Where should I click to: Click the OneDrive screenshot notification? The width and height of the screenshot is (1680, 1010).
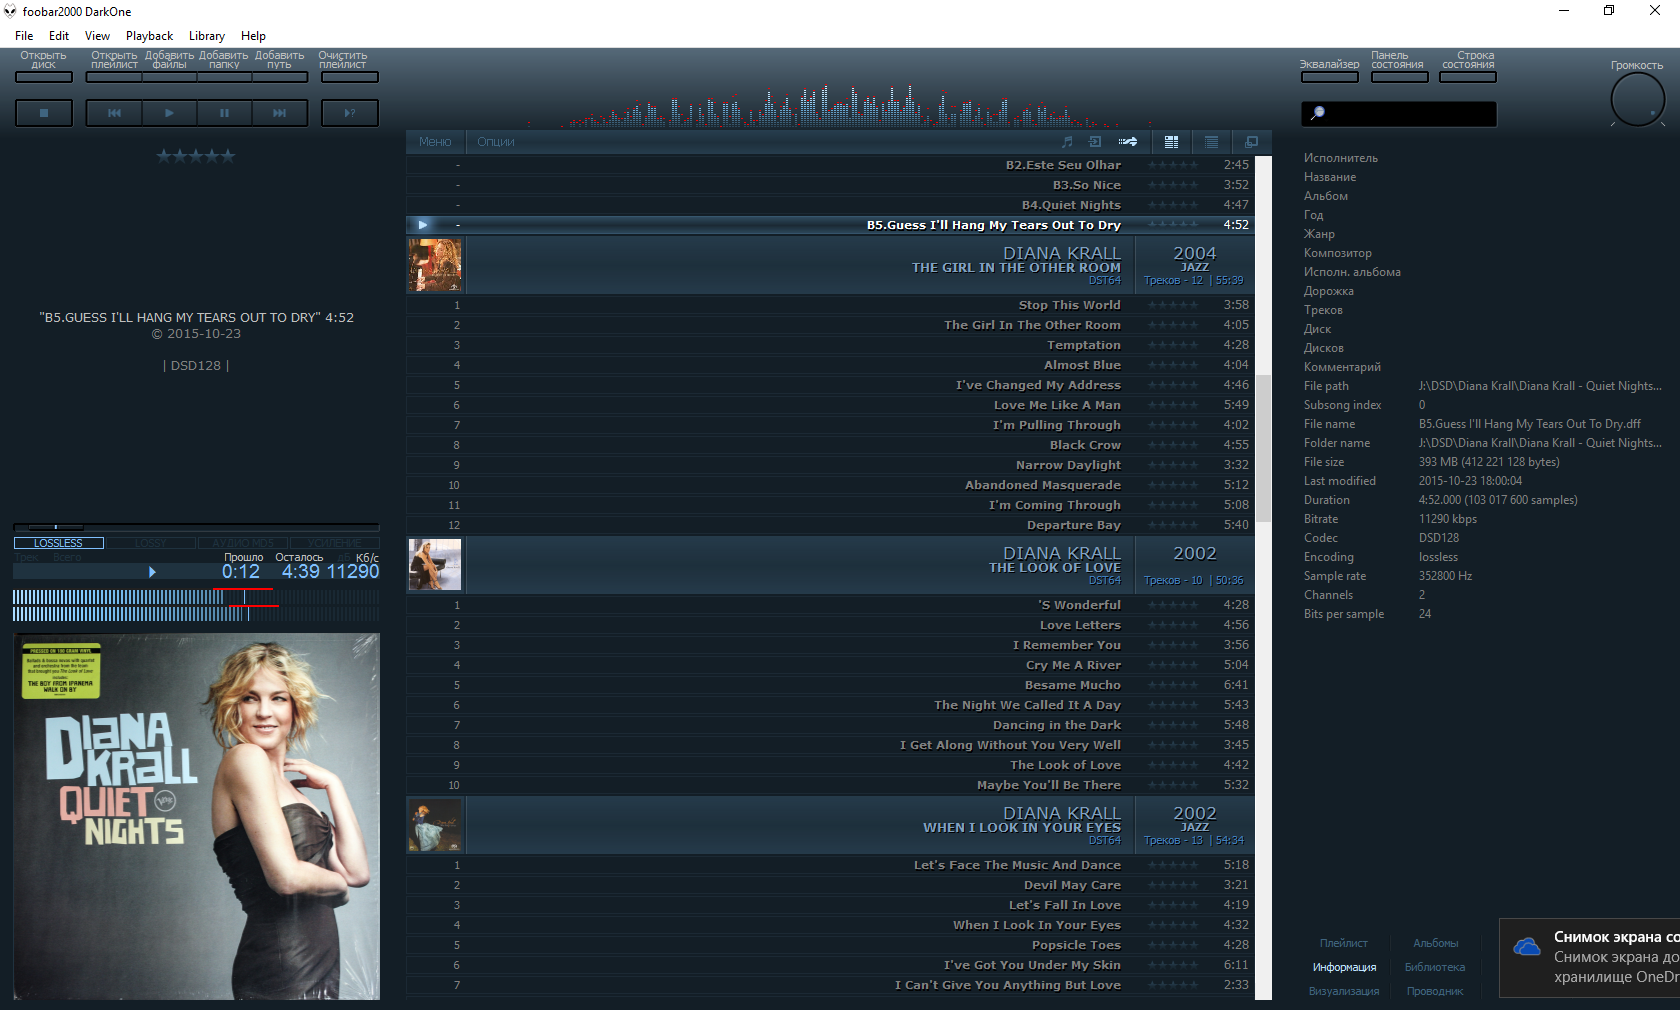click(x=1590, y=958)
